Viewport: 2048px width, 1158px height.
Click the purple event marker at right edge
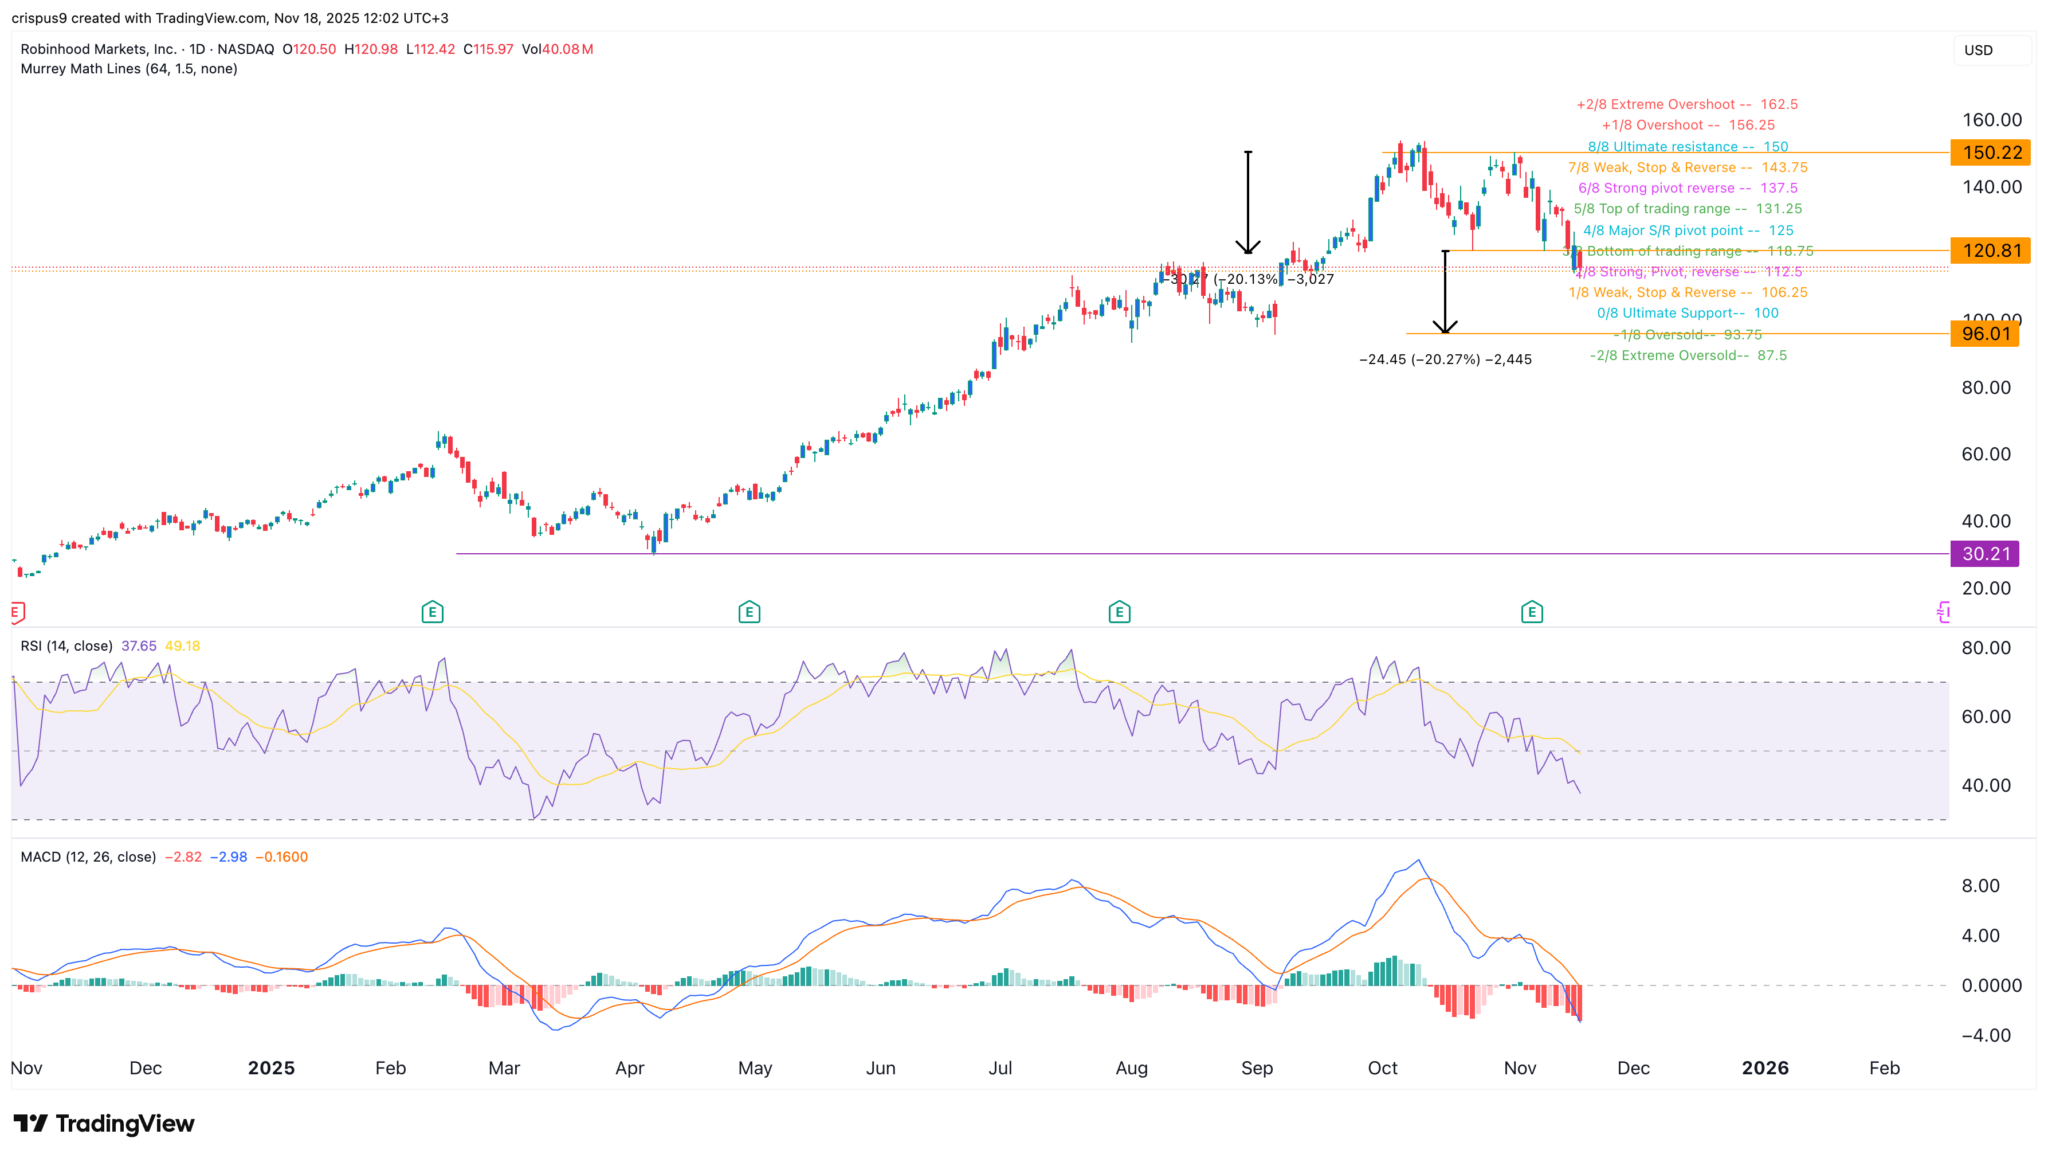pyautogui.click(x=1943, y=612)
